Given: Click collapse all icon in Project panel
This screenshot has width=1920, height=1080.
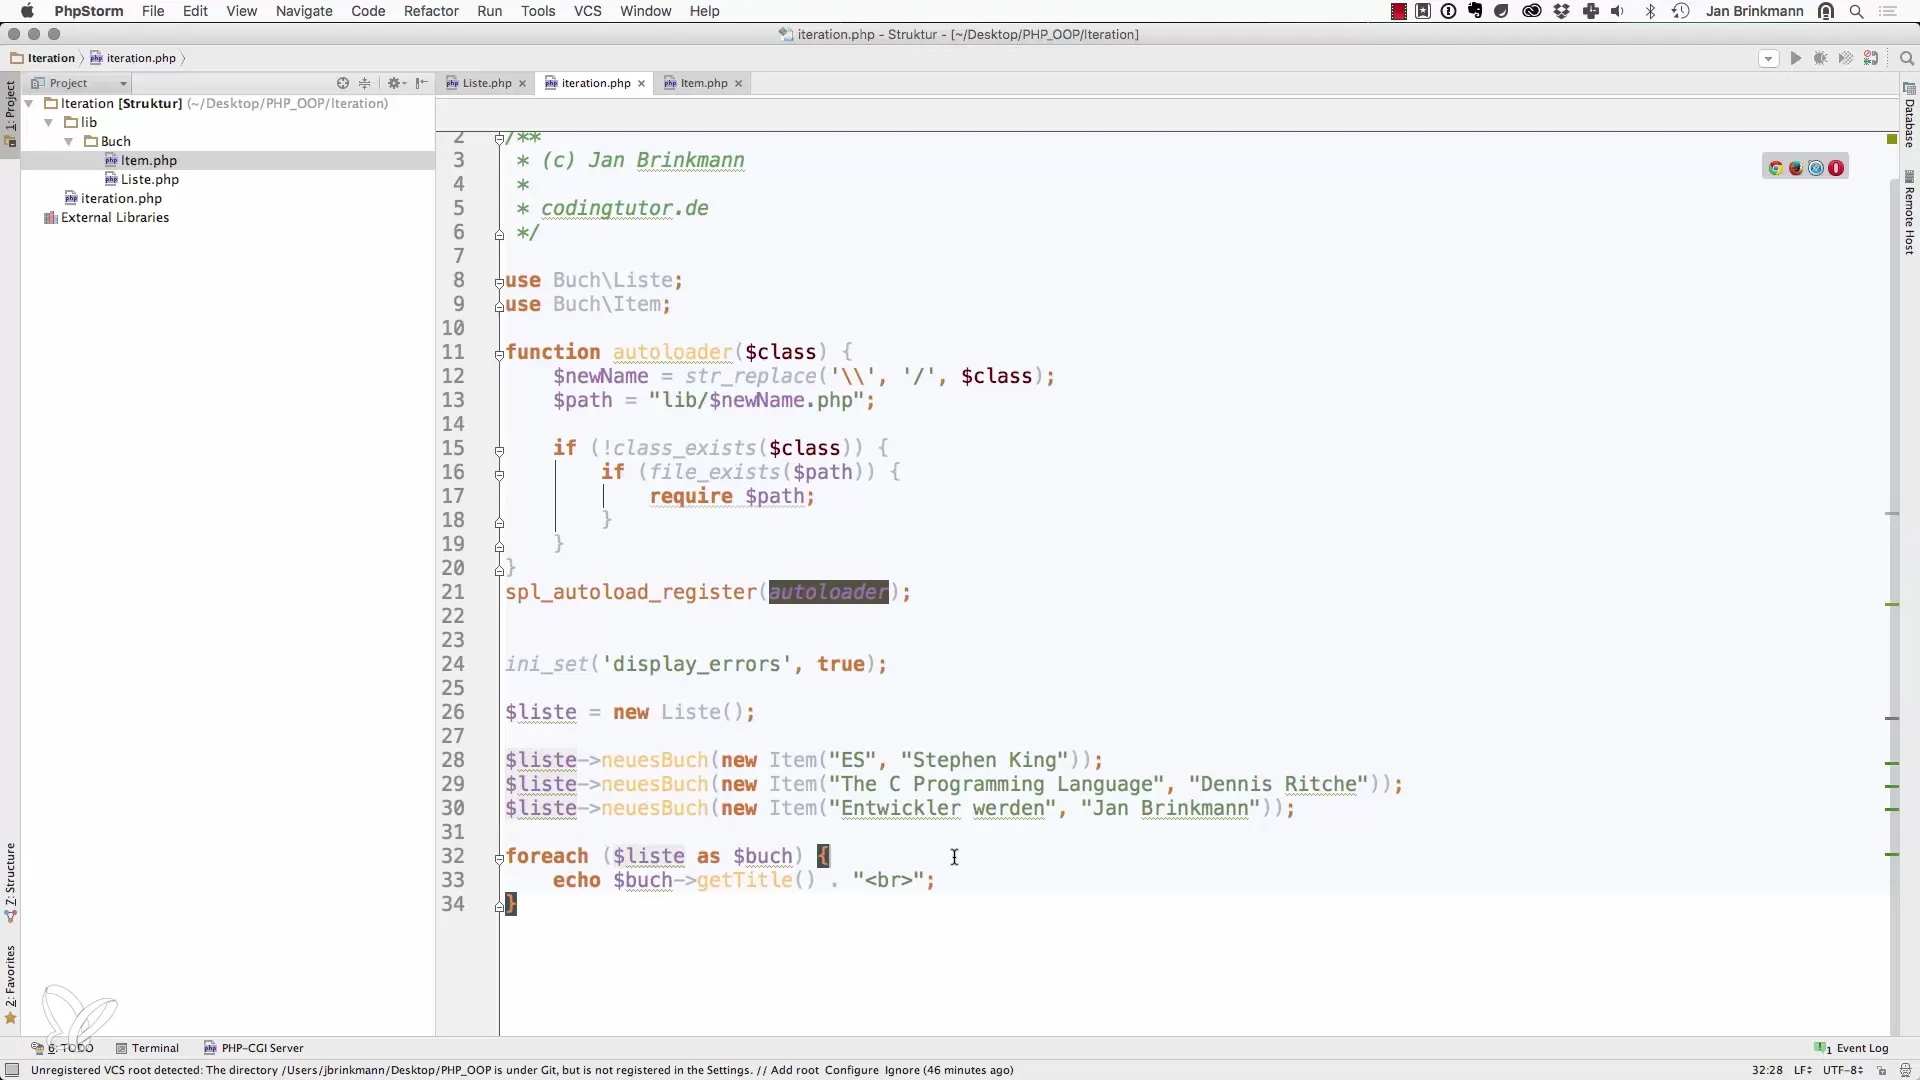Looking at the screenshot, I should (365, 83).
